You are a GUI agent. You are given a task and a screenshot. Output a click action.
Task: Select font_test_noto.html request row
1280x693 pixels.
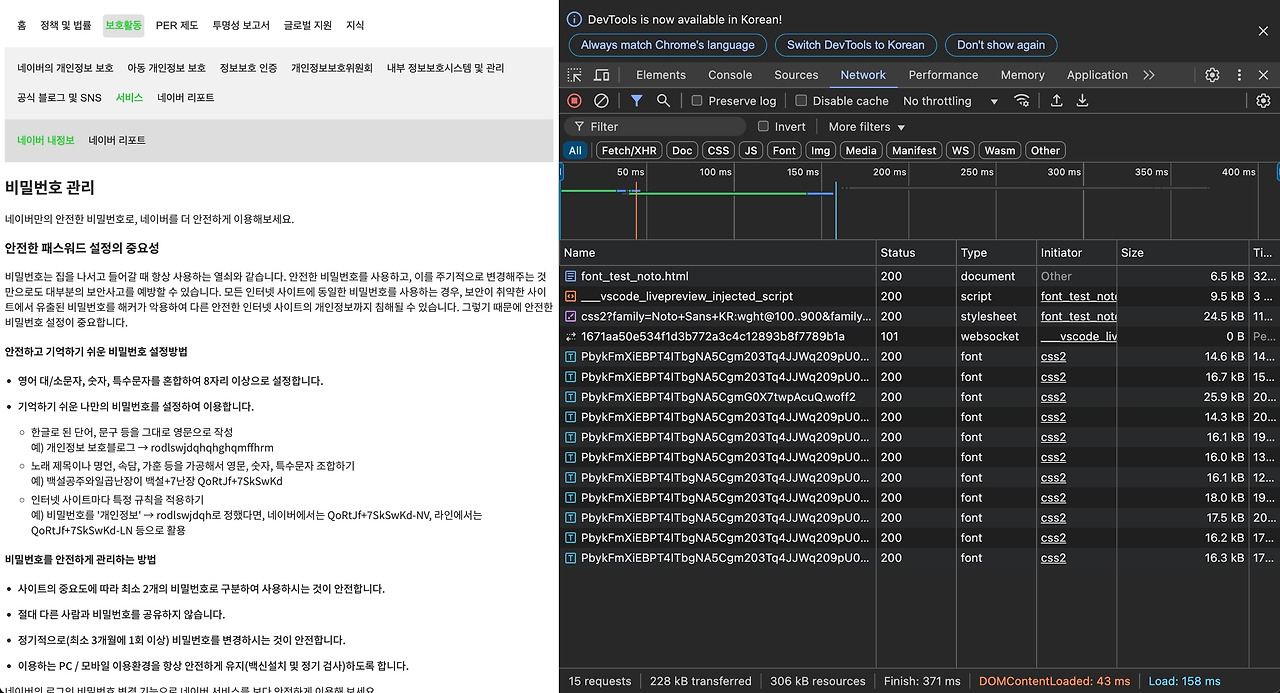(919, 276)
